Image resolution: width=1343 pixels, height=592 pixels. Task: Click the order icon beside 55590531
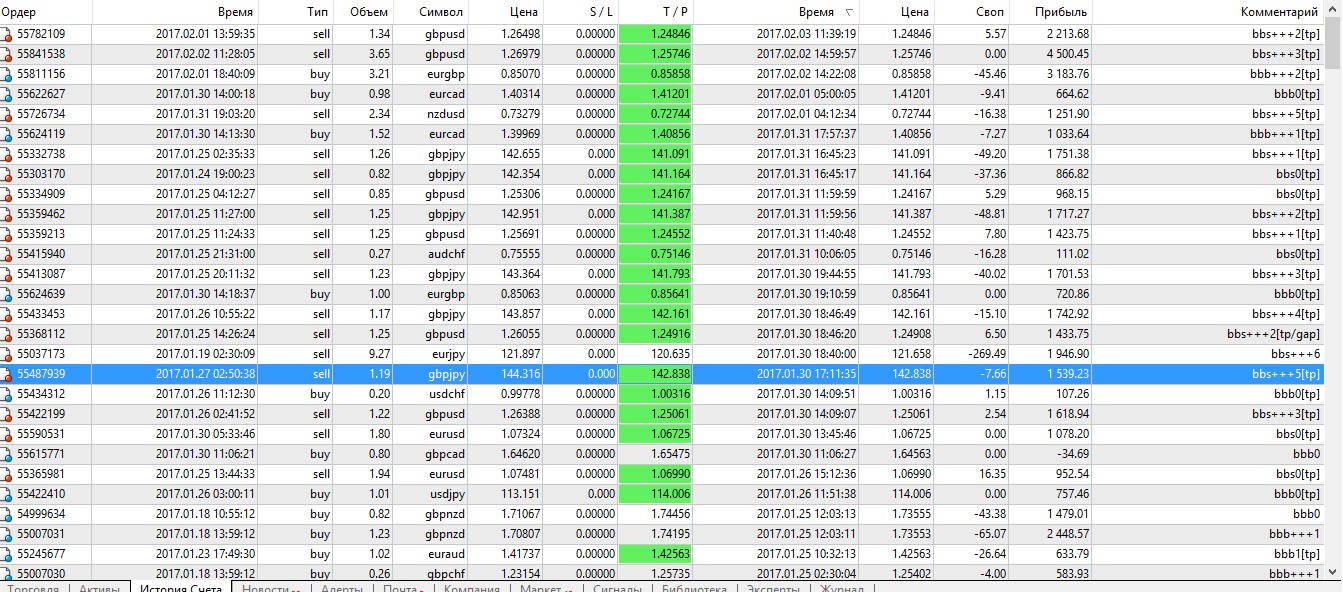point(7,434)
